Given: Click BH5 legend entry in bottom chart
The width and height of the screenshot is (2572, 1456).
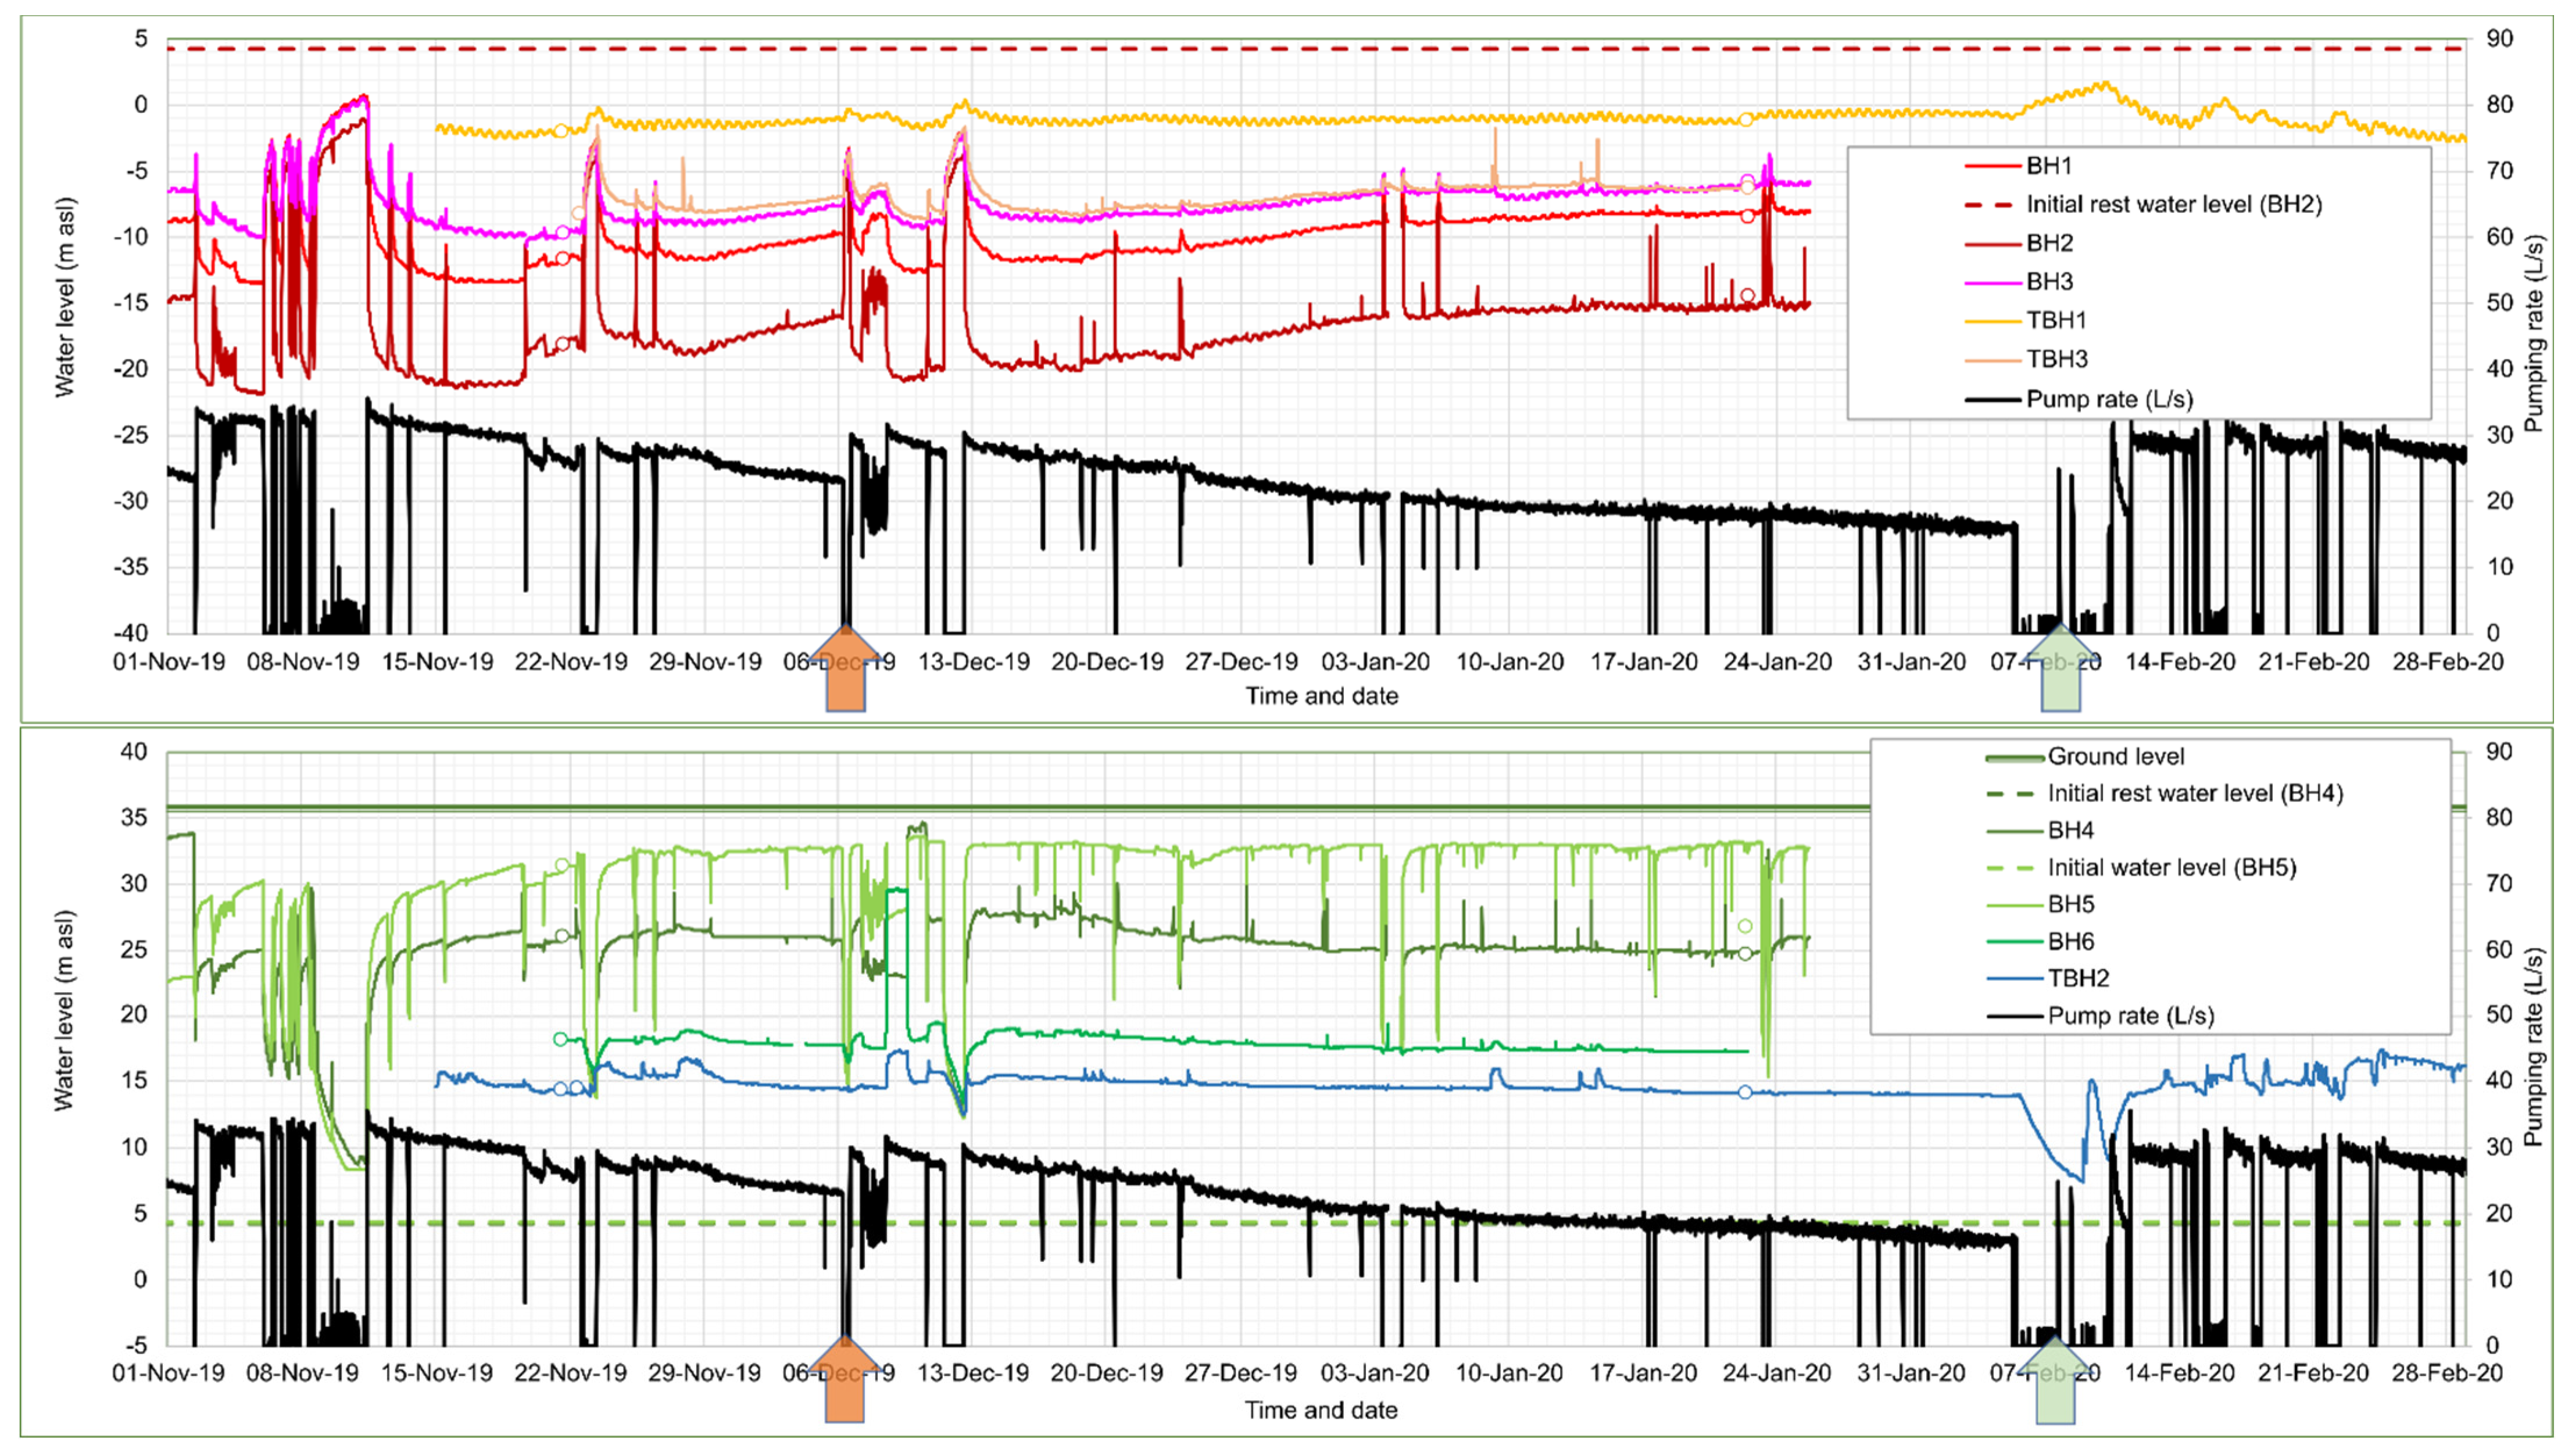Looking at the screenshot, I should (2070, 904).
